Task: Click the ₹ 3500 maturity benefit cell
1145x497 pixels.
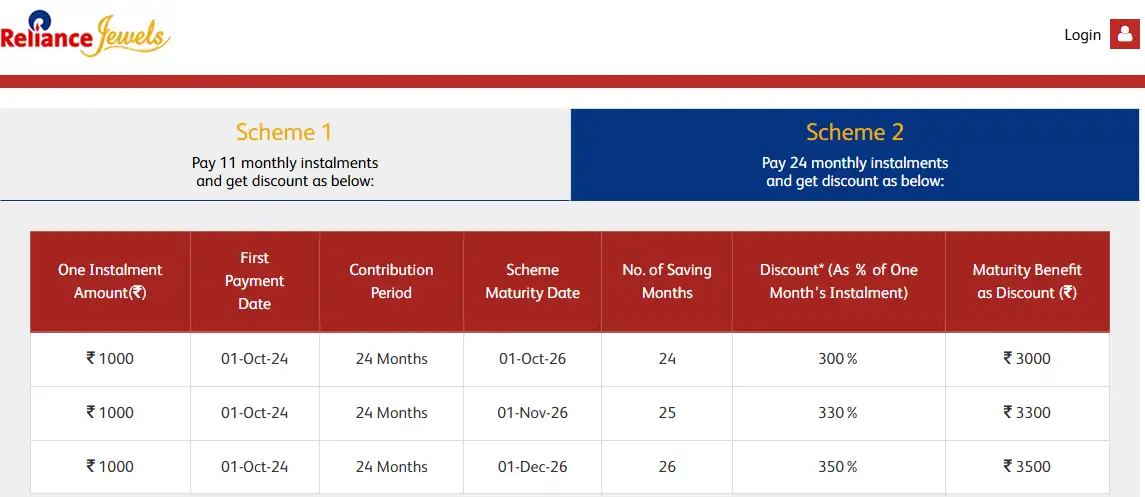Action: [x=1027, y=467]
